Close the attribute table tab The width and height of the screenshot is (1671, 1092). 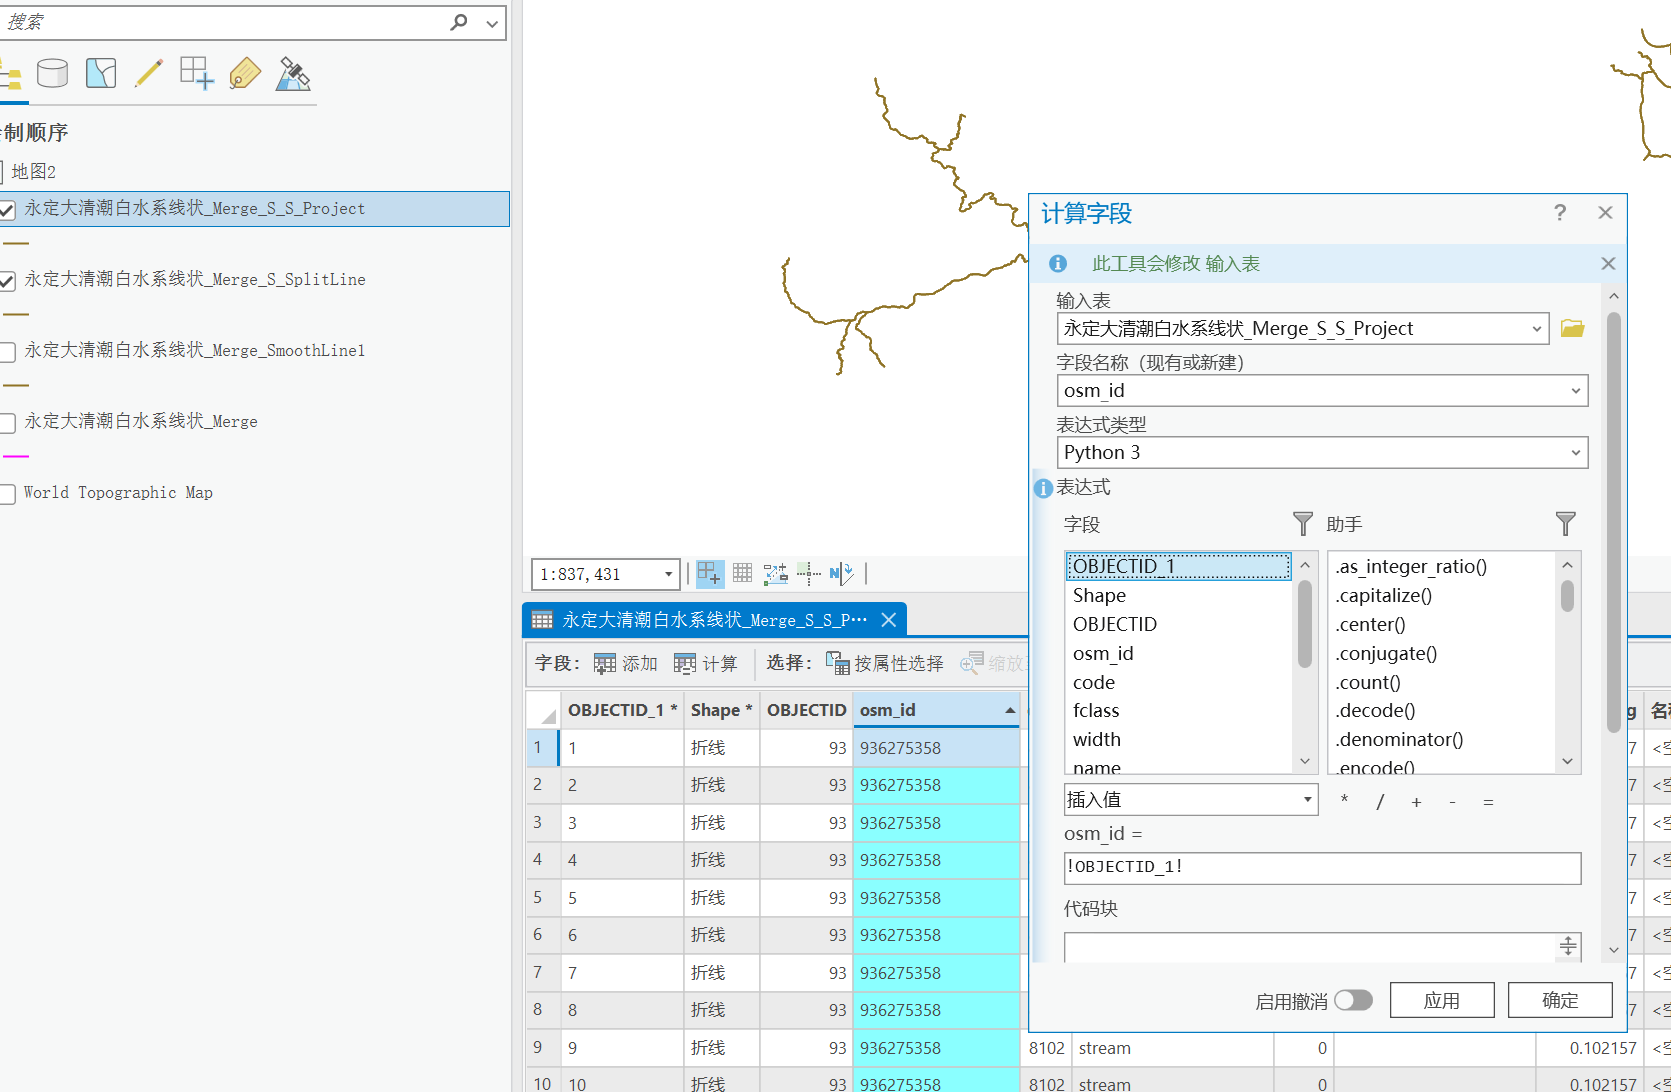(888, 620)
